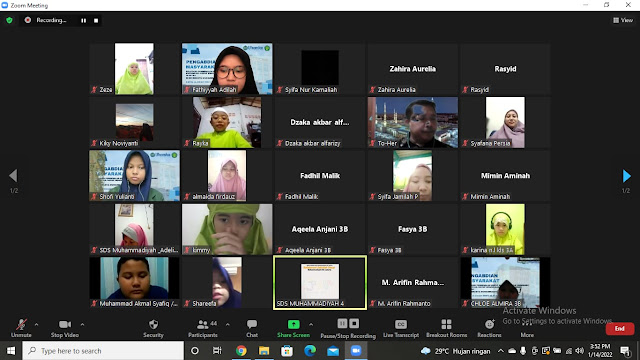640x360 pixels.
Task: Expand Share Screen options arrow
Action: (311, 324)
